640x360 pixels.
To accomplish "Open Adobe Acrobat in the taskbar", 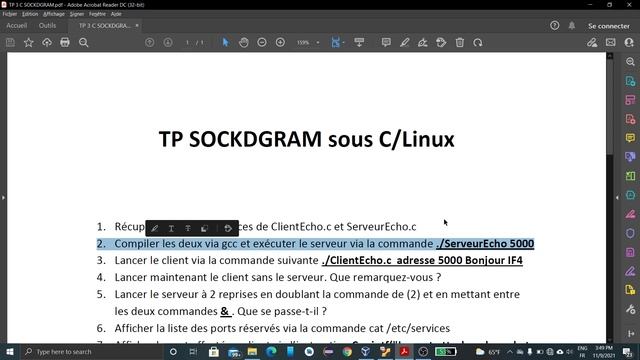I will 404,352.
